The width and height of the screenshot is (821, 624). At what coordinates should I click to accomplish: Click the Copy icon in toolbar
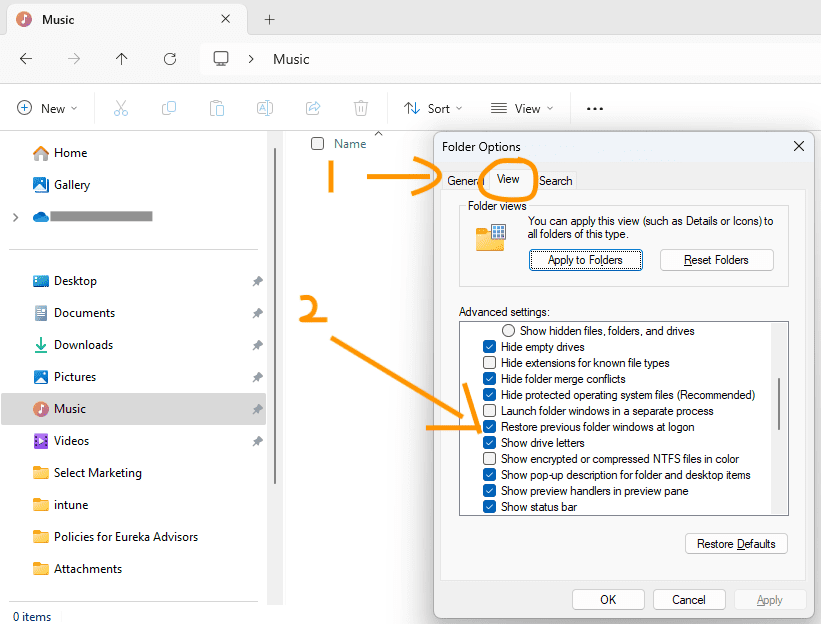169,108
